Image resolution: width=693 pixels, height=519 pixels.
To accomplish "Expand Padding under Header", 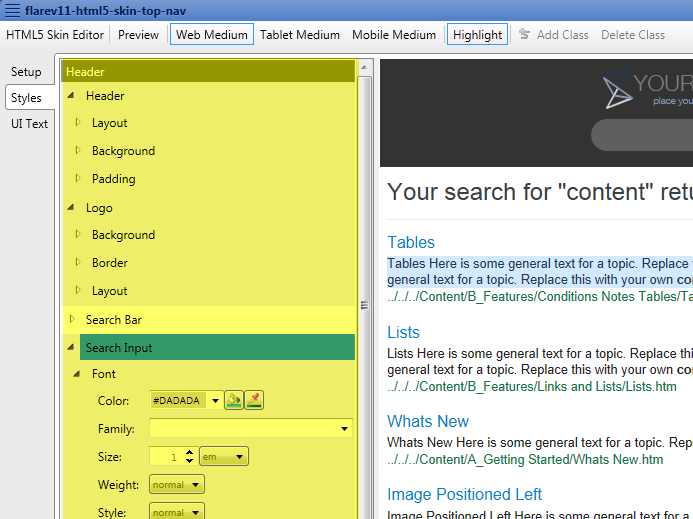I will [79, 179].
